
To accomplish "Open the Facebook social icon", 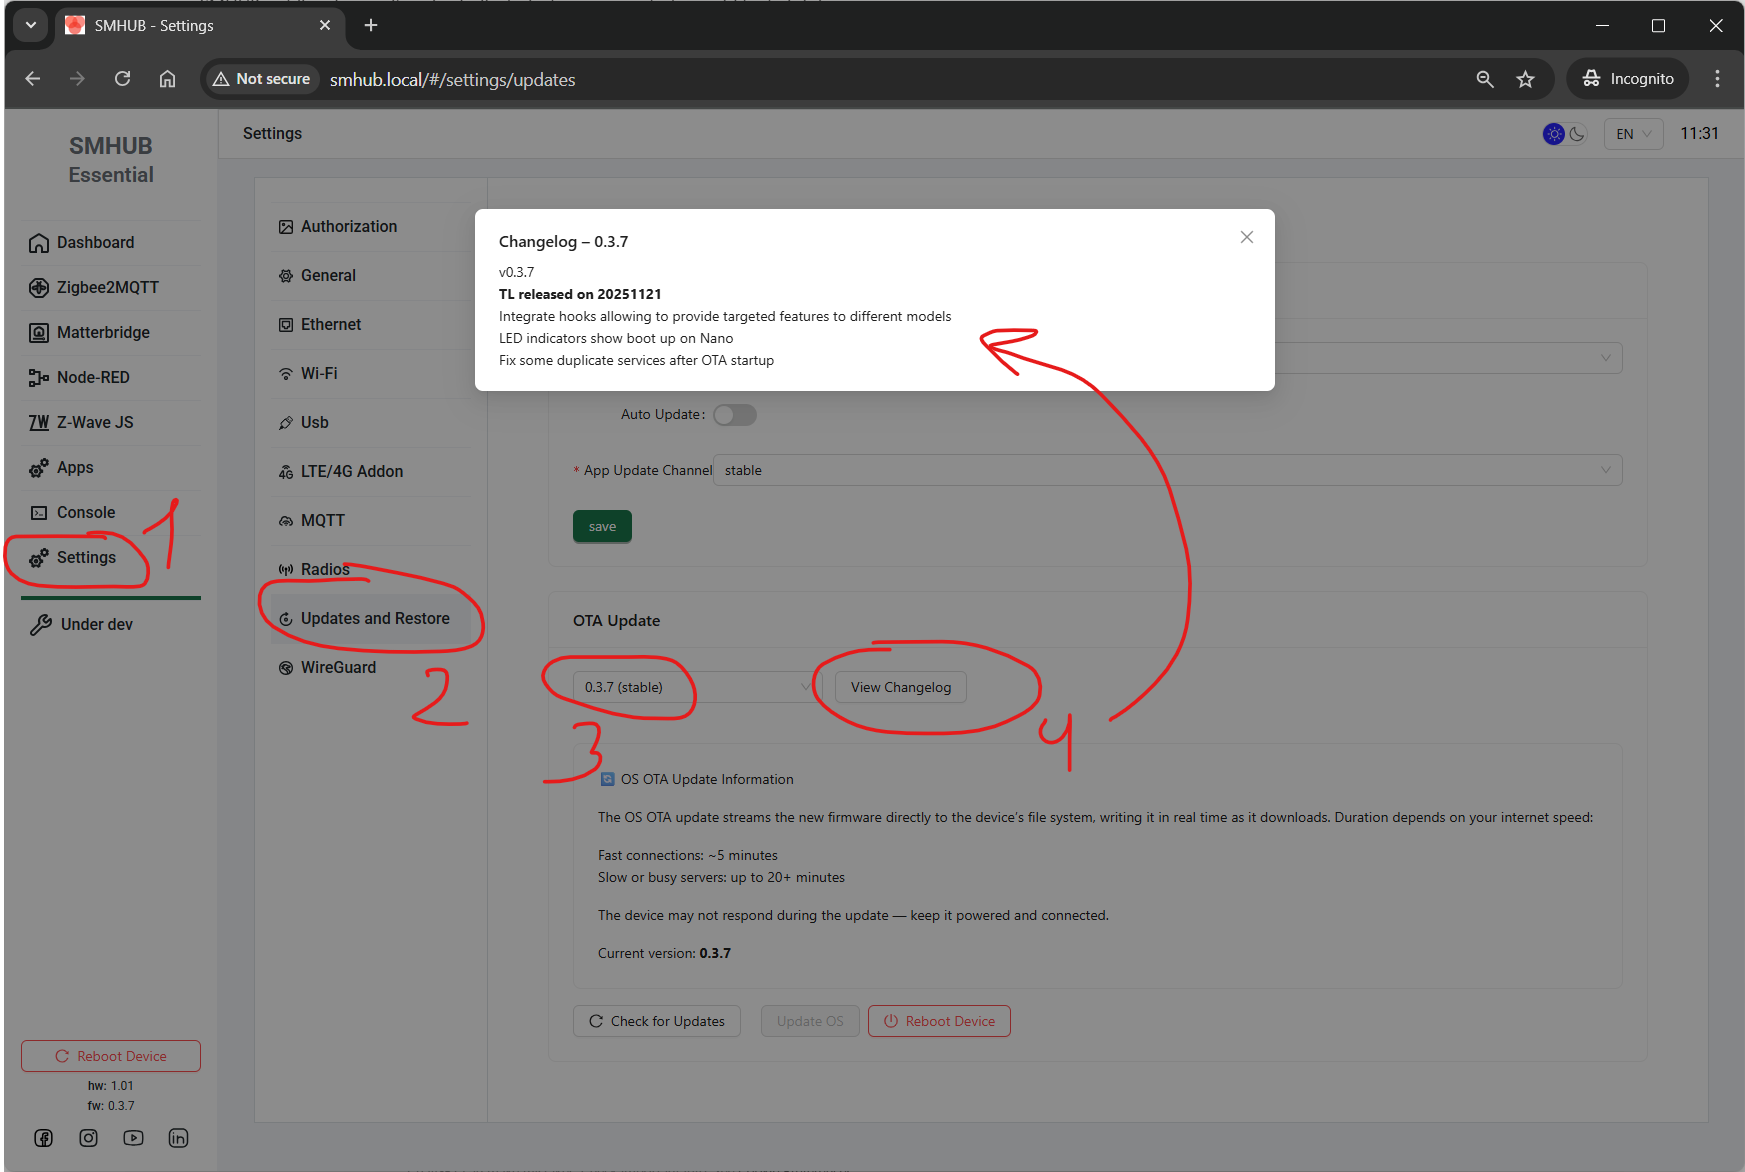I will [44, 1138].
